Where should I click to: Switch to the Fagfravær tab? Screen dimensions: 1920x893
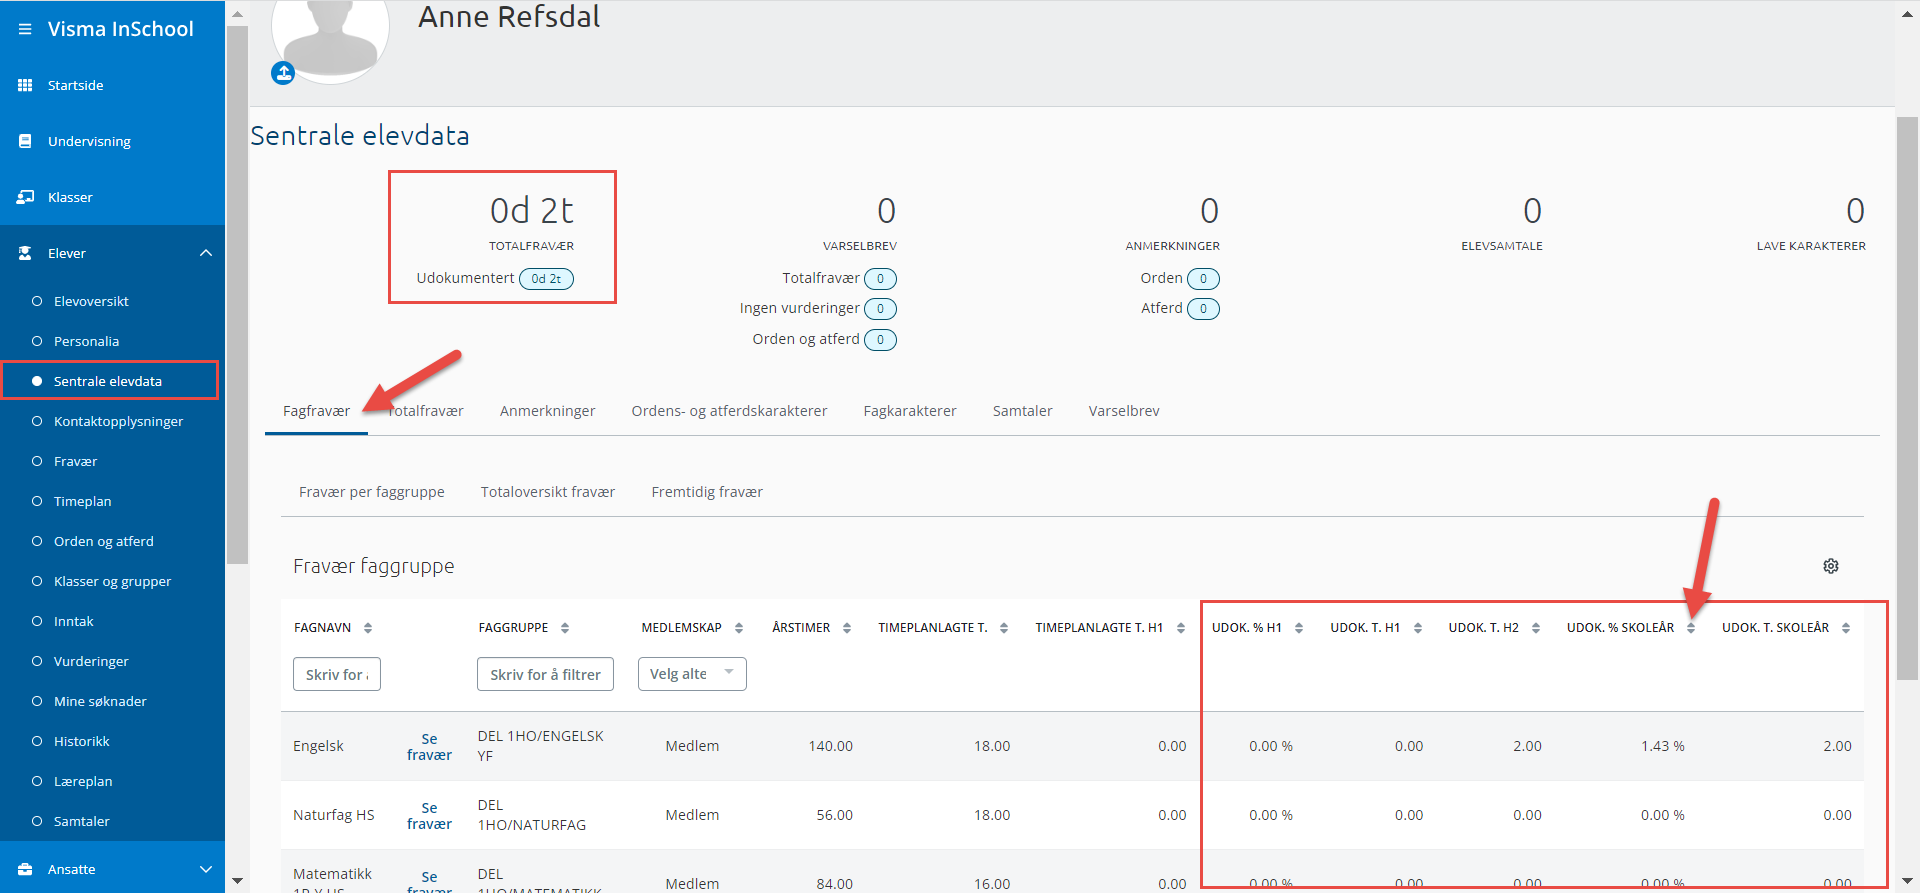coord(316,411)
